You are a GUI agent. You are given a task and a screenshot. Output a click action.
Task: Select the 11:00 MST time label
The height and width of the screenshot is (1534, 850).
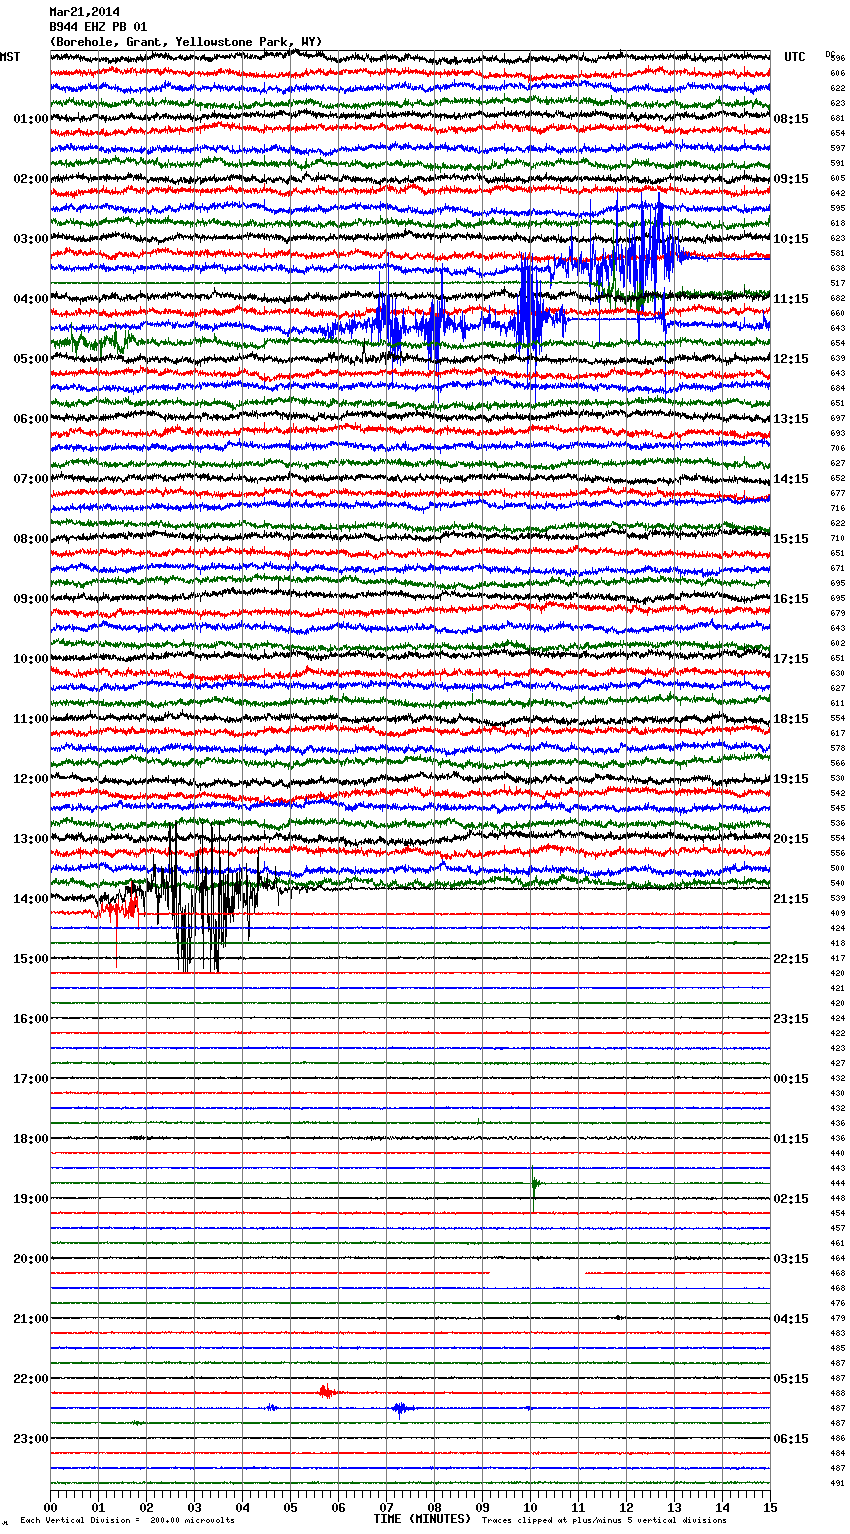pos(31,719)
